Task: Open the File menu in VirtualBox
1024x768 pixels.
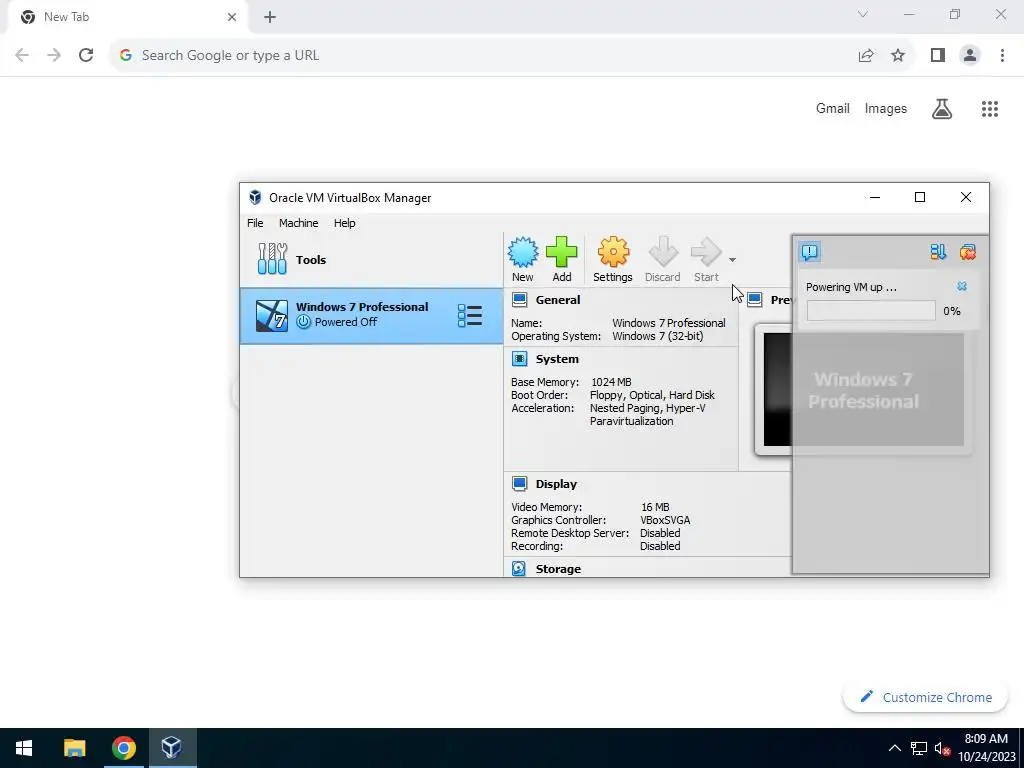Action: (x=255, y=223)
